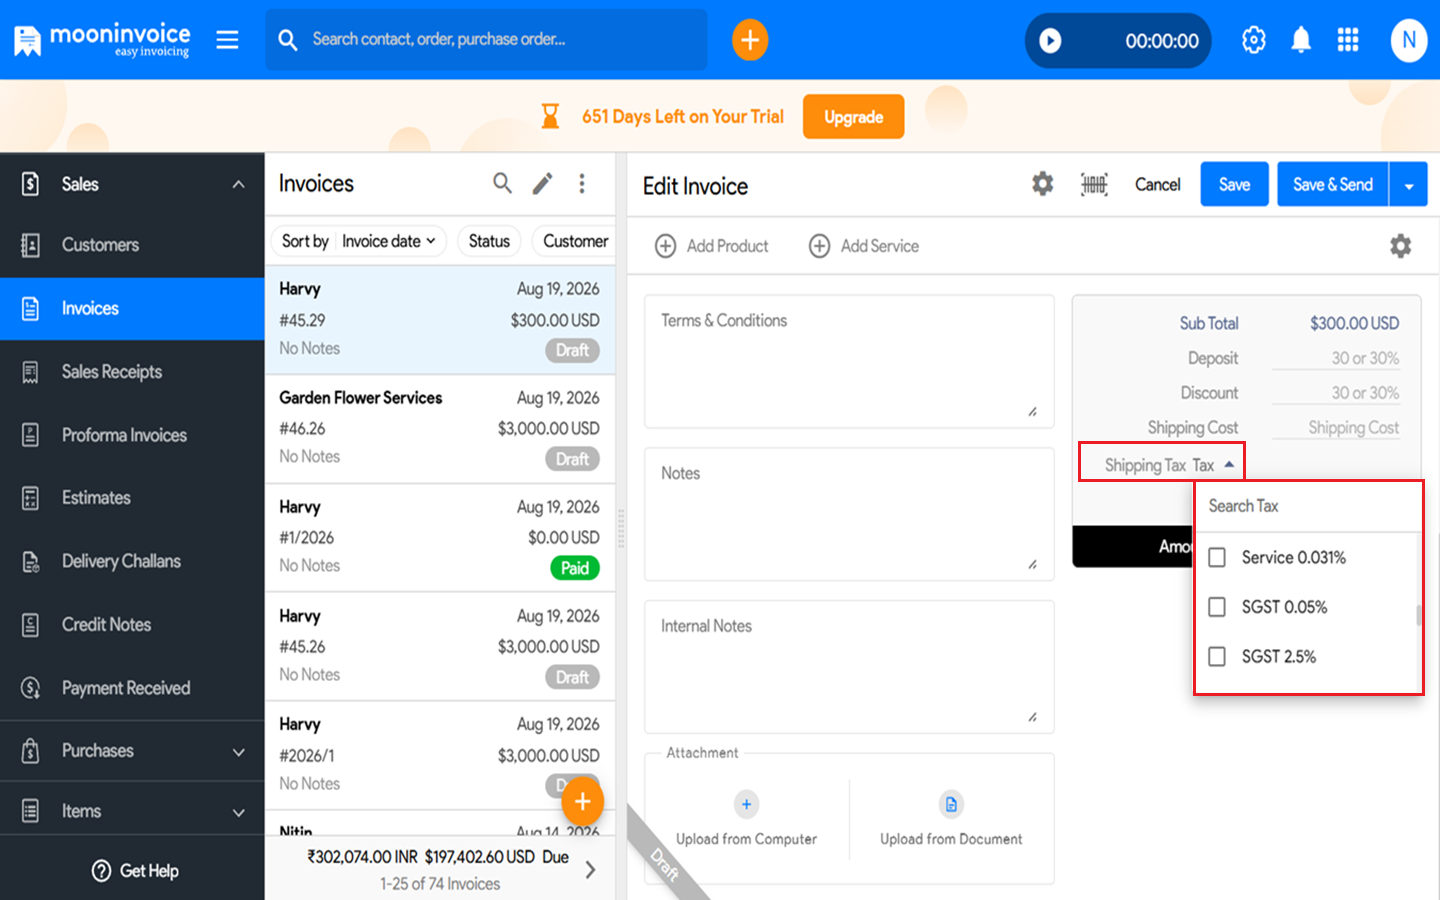The height and width of the screenshot is (900, 1440).
Task: Click the pencil edit icon in Invoices list
Action: coord(542,183)
